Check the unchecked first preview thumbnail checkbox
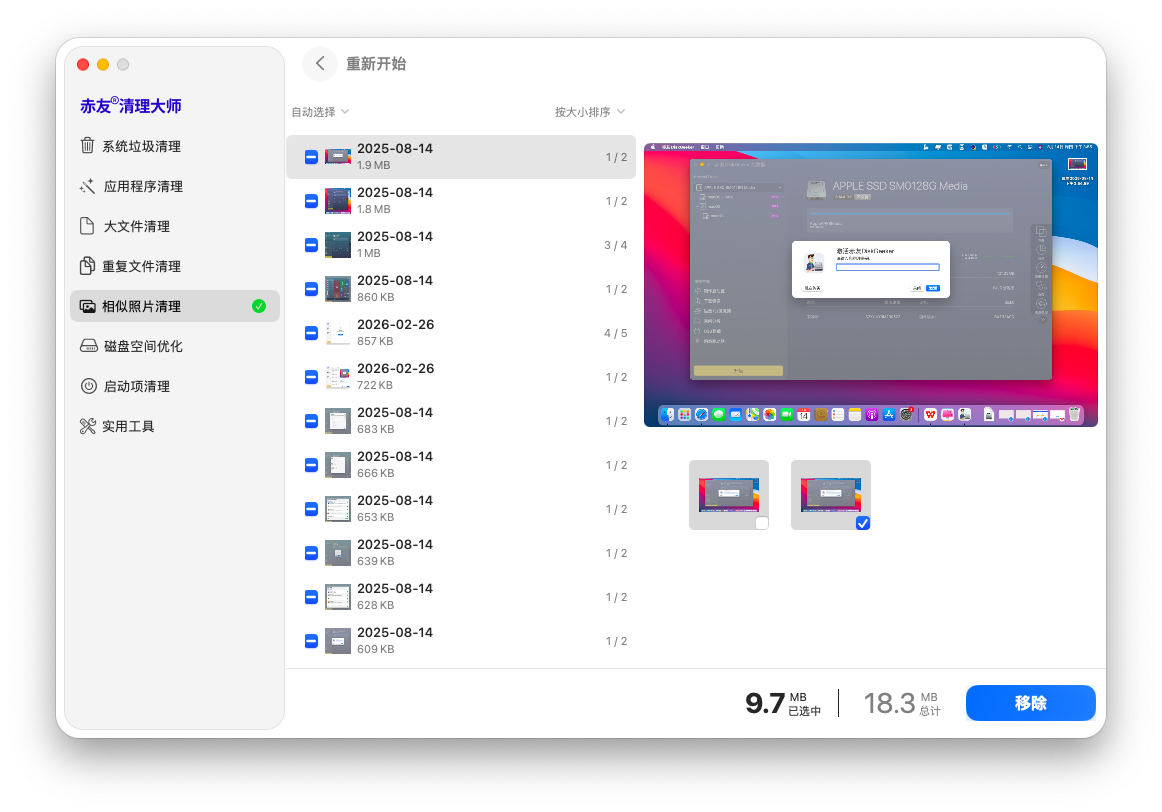1162x812 pixels. 762,523
